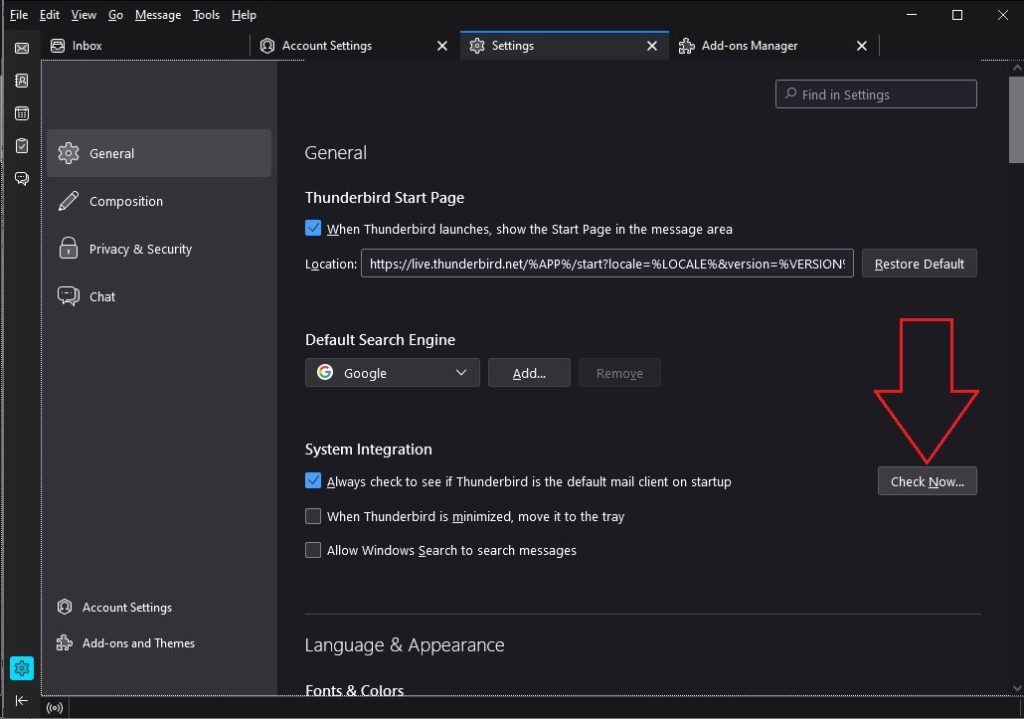
Task: Expand the Google search engine dropdown
Action: click(392, 373)
